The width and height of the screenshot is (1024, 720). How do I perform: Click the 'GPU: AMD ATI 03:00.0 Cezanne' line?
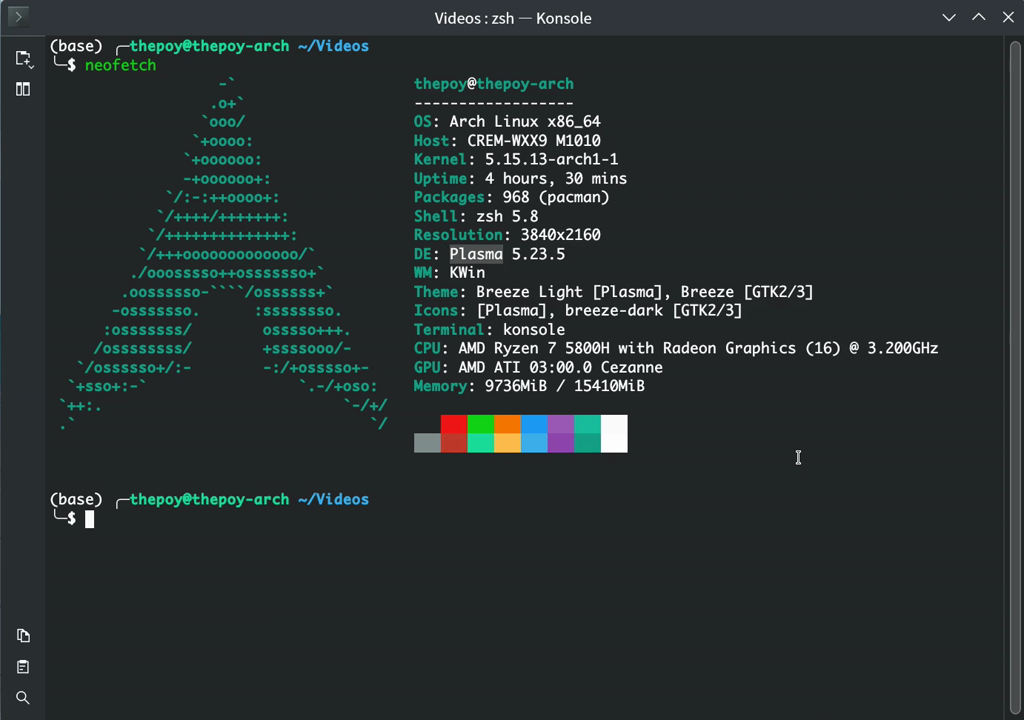point(538,367)
